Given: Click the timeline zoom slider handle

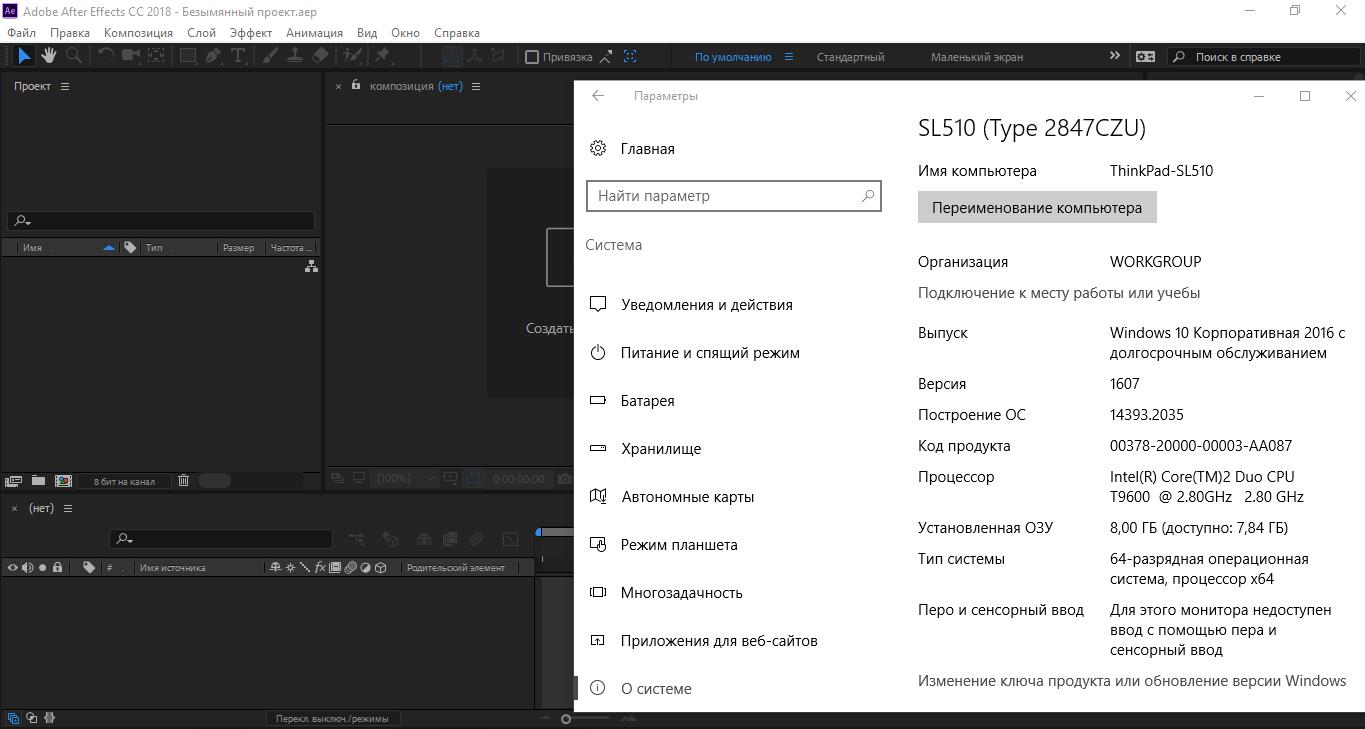Looking at the screenshot, I should coord(566,719).
